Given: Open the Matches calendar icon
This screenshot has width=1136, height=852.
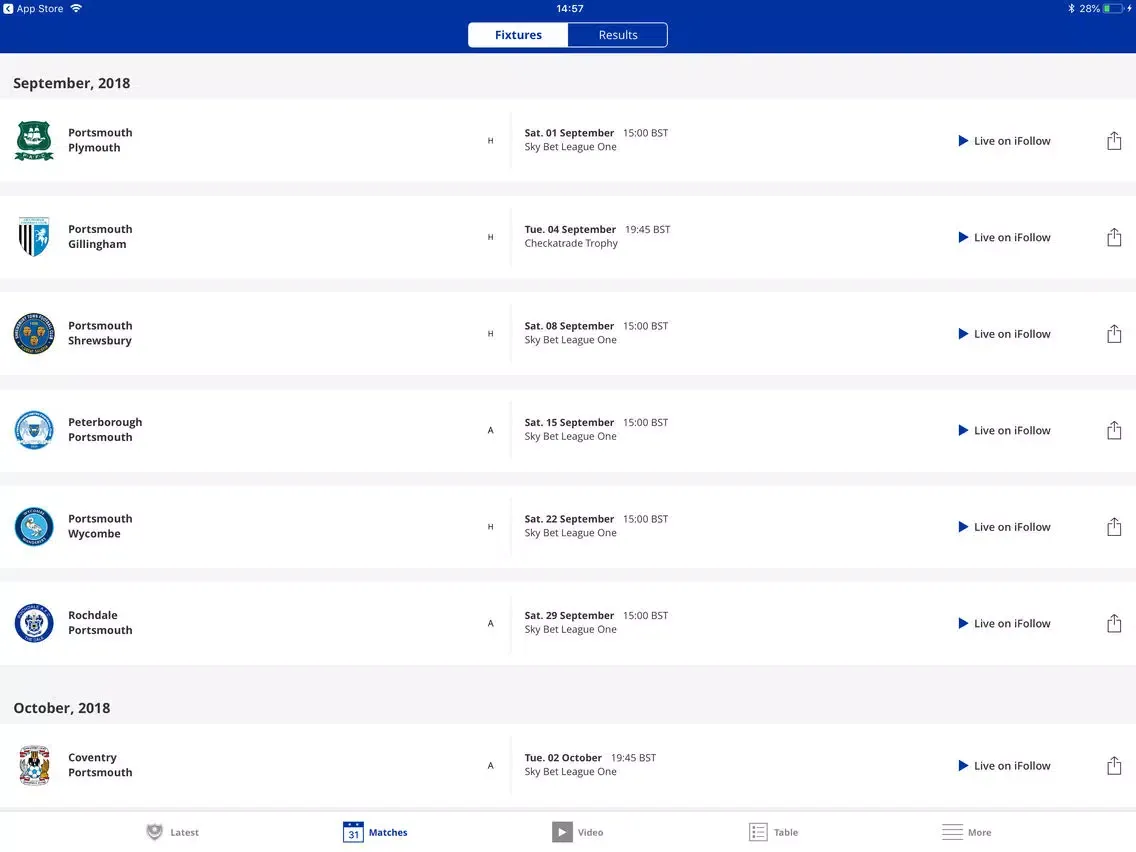Looking at the screenshot, I should [x=353, y=832].
